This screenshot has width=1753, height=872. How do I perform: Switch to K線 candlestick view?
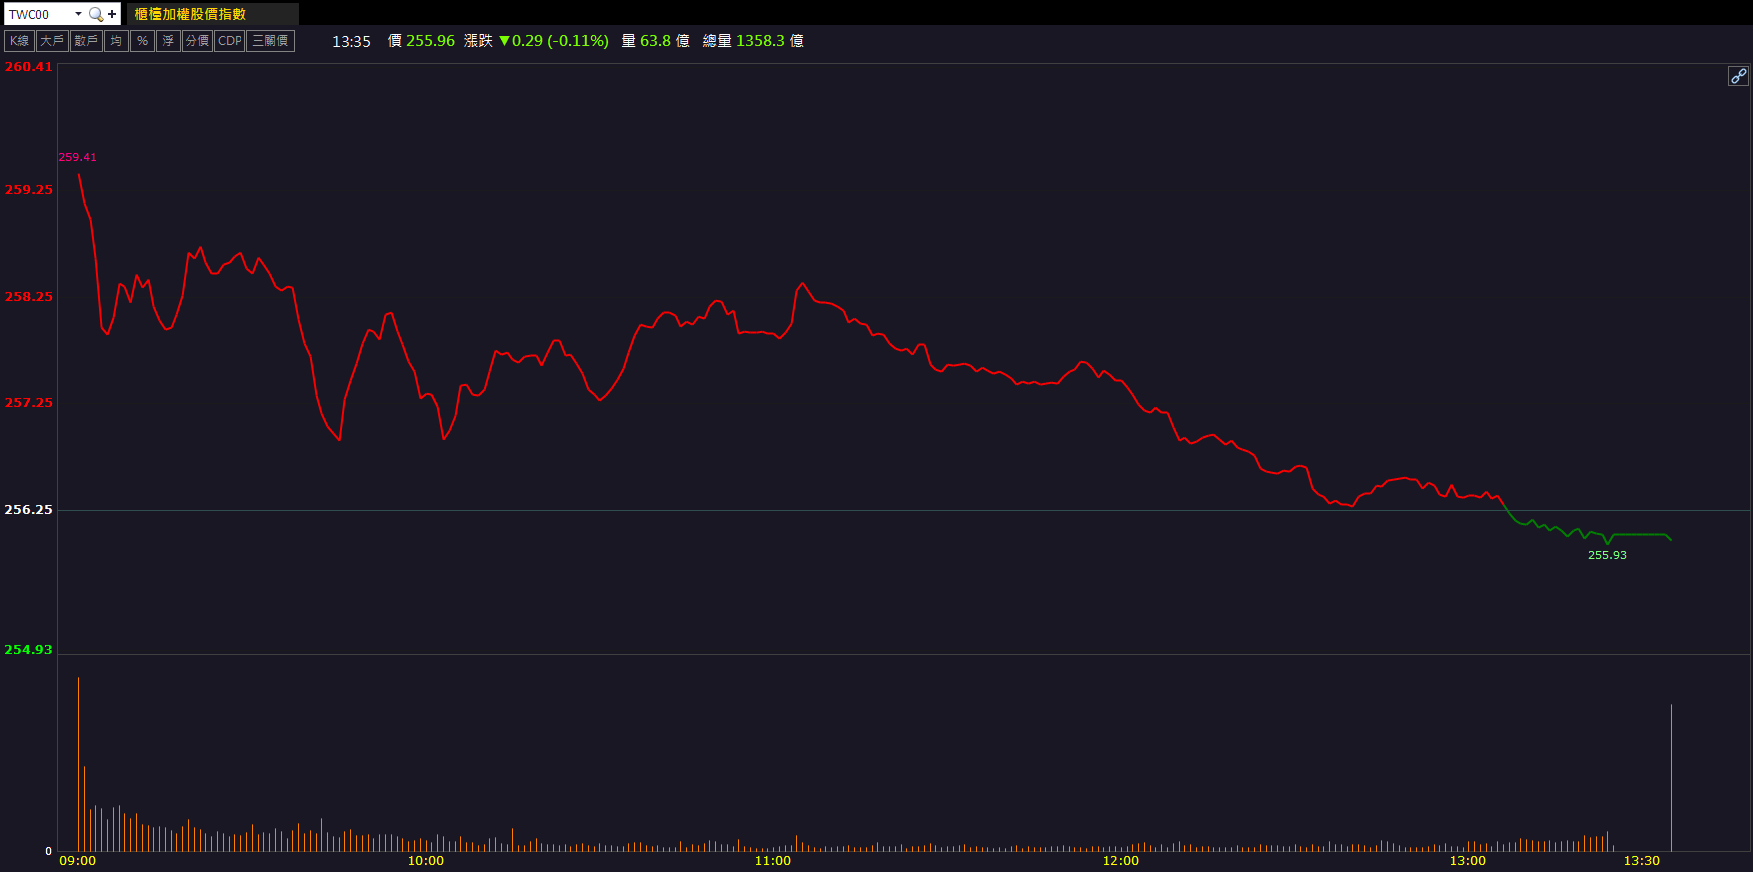[20, 41]
